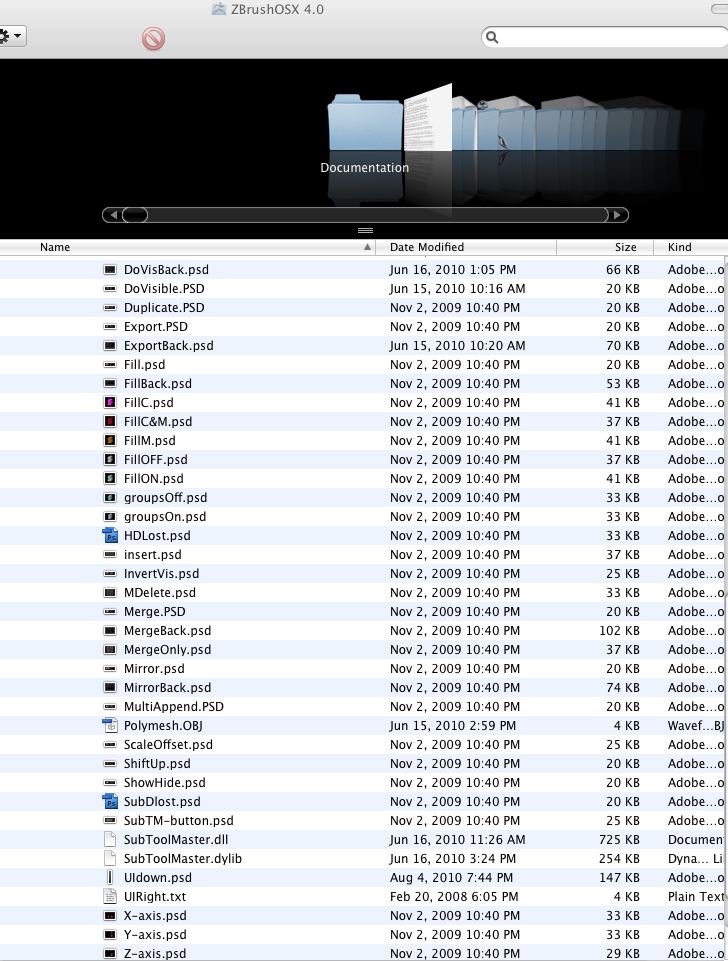
Task: Click the ExportBack.psd file icon
Action: click(110, 346)
